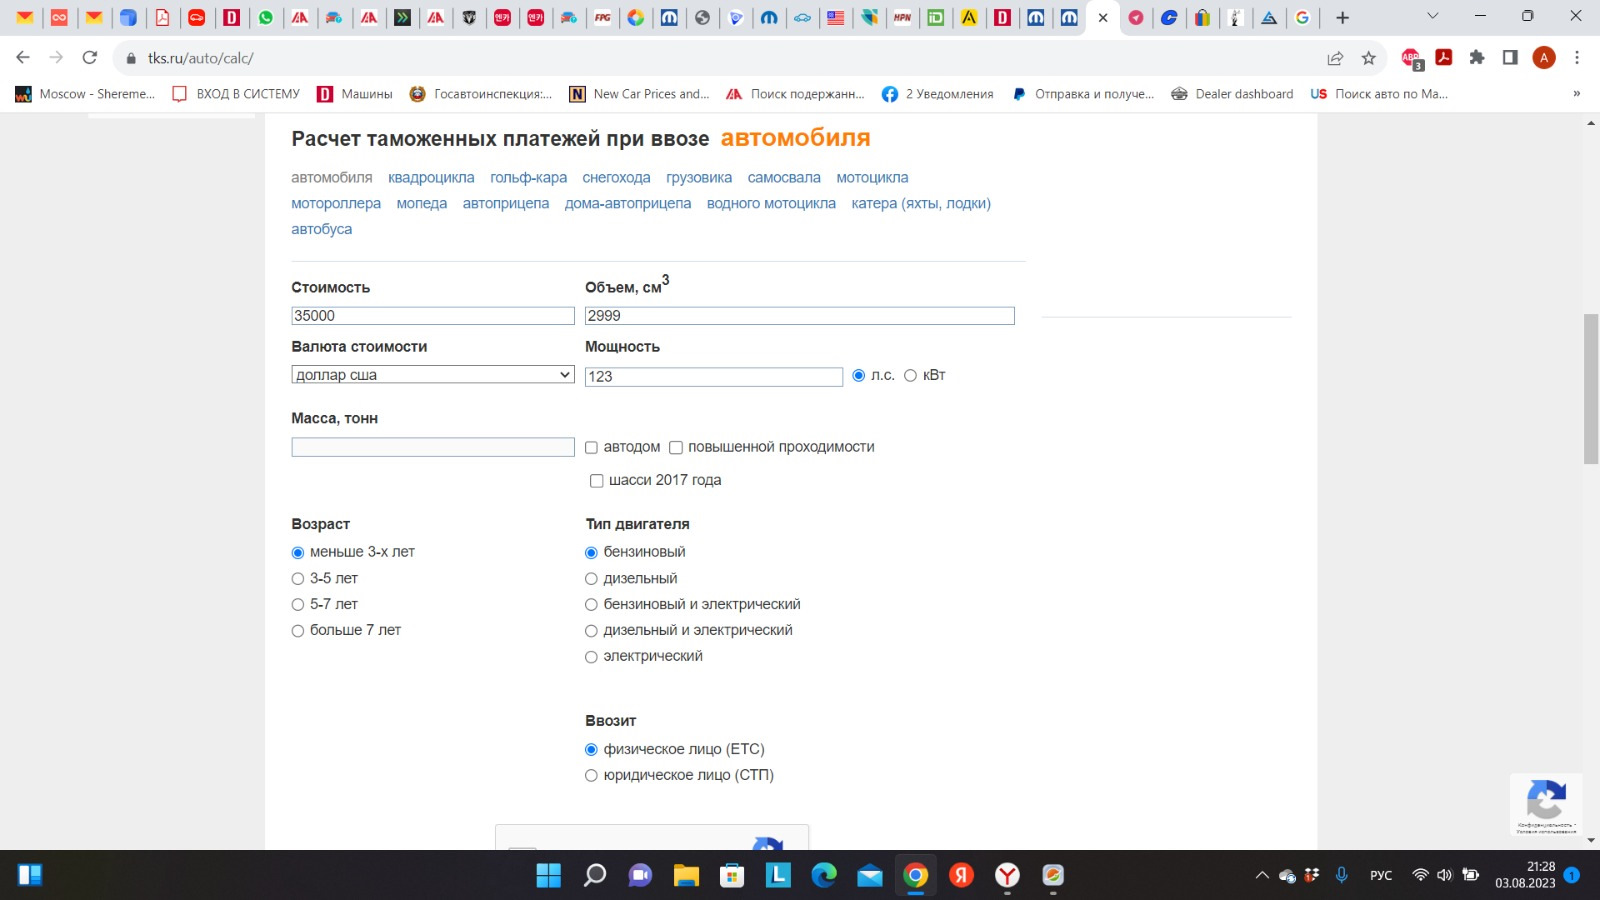Launch Microsoft Edge from taskbar

pos(824,876)
